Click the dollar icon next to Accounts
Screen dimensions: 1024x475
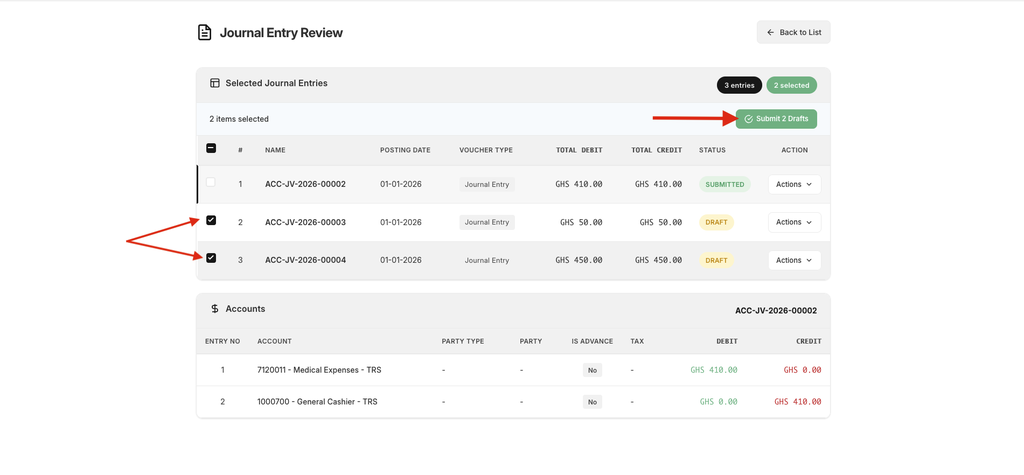(214, 309)
